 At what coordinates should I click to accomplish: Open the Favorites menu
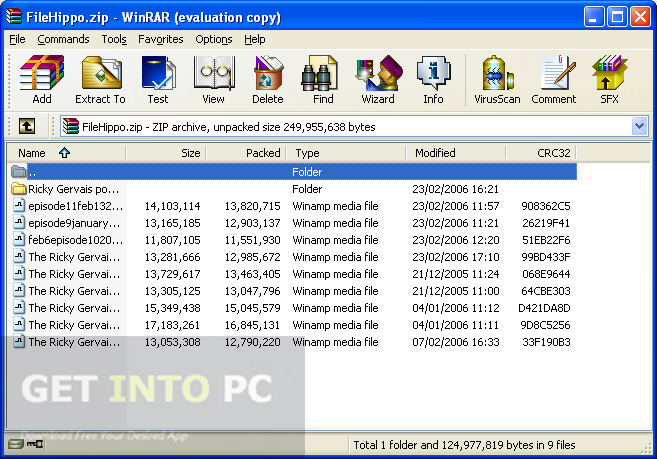[161, 39]
